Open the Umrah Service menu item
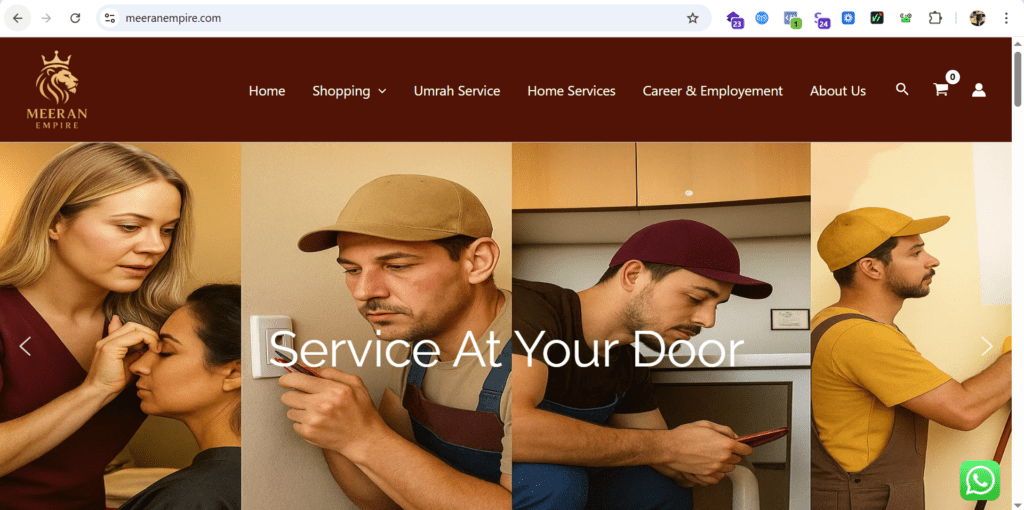Image resolution: width=1024 pixels, height=510 pixels. coord(456,91)
